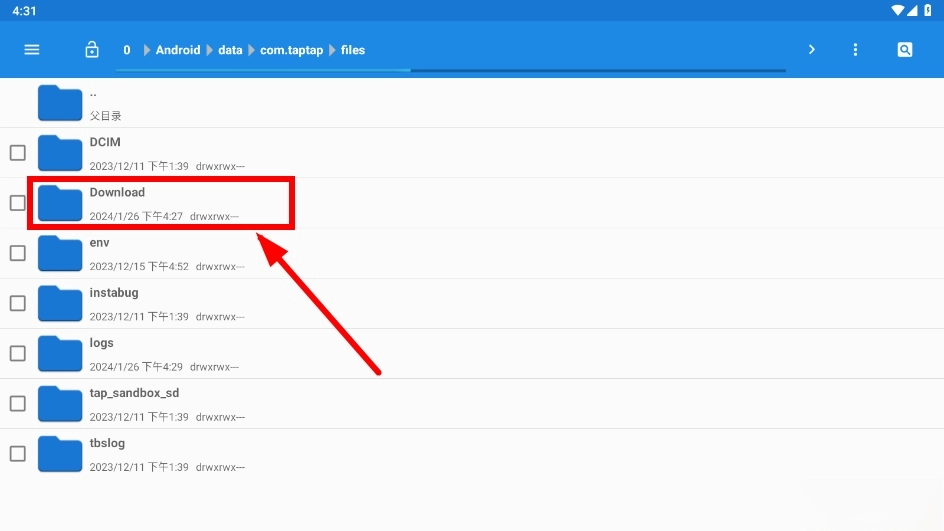Jump to data in breadcrumb path
Screen dimensions: 944x531
coord(230,50)
